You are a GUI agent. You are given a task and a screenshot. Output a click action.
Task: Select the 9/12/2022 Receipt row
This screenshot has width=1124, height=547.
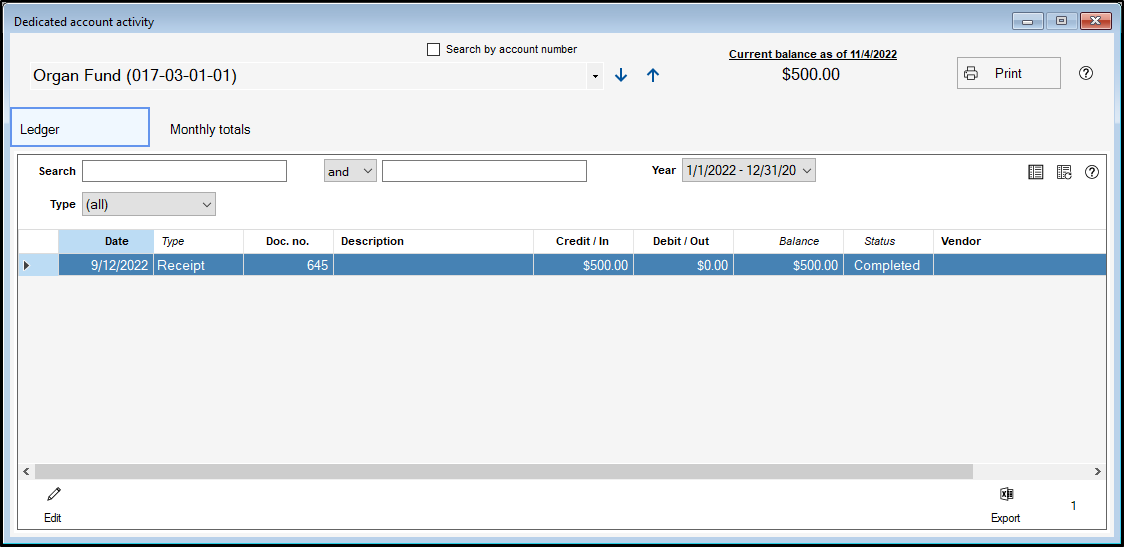point(400,265)
